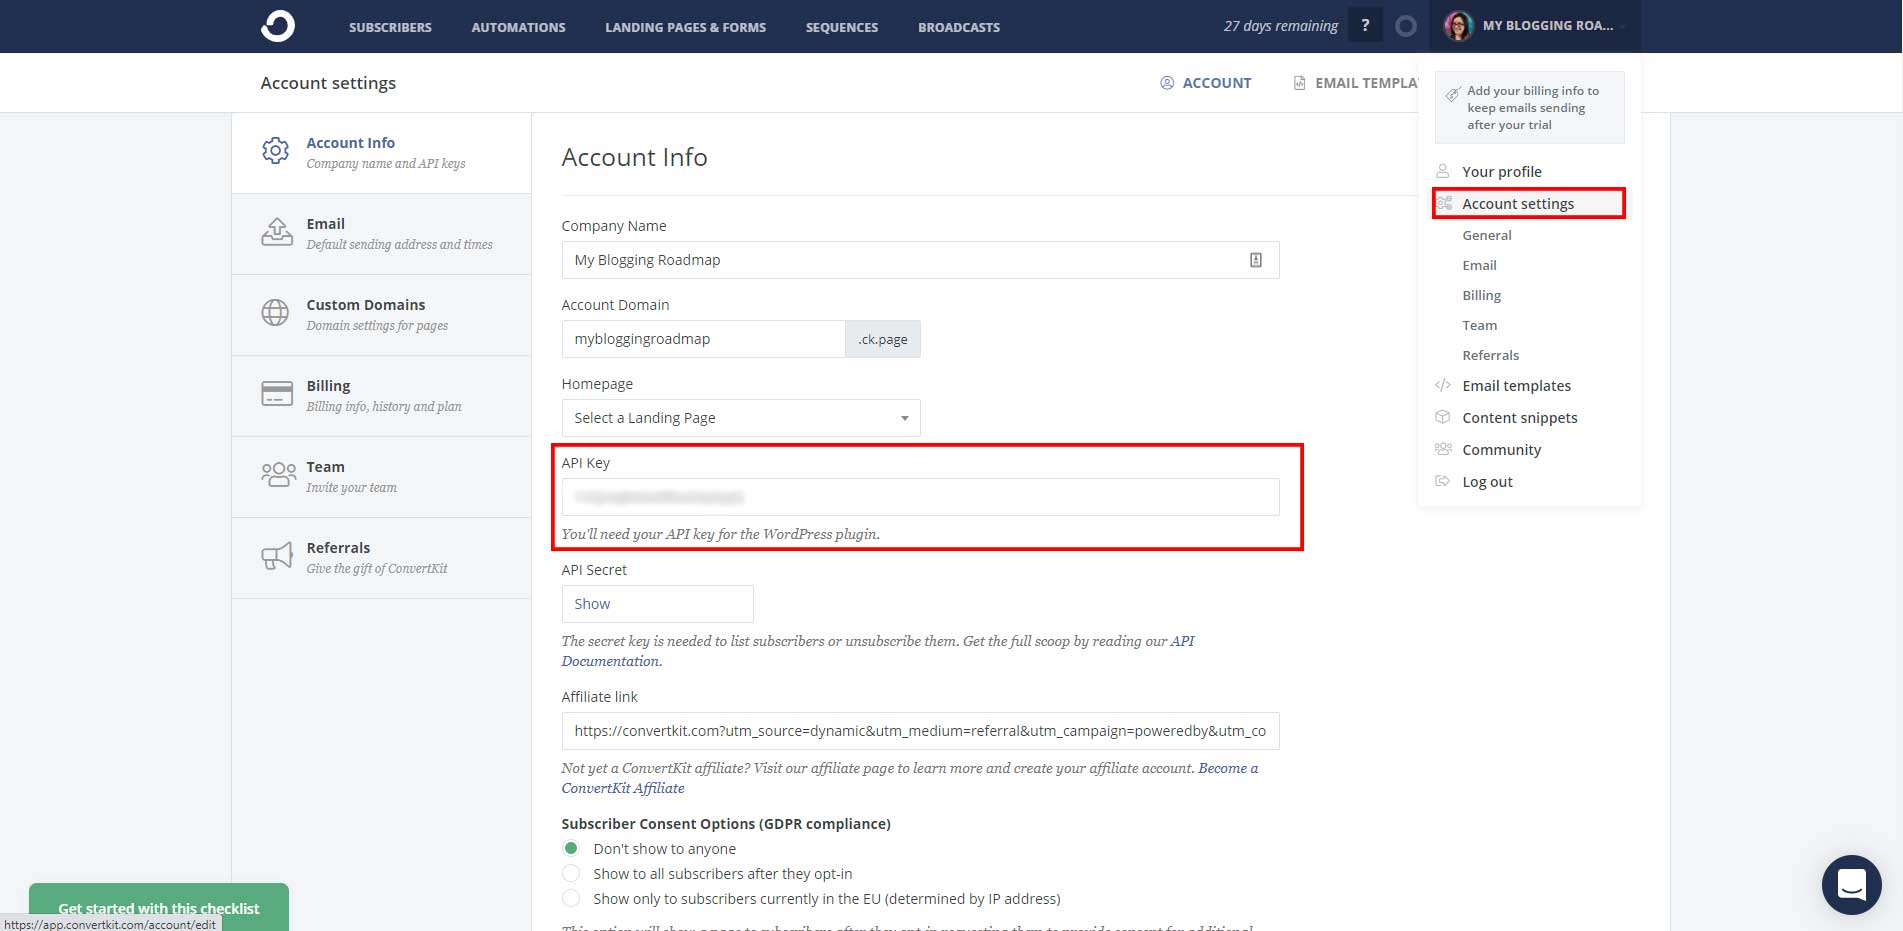Choose Content snippets from user menu
1903x931 pixels.
[1520, 417]
